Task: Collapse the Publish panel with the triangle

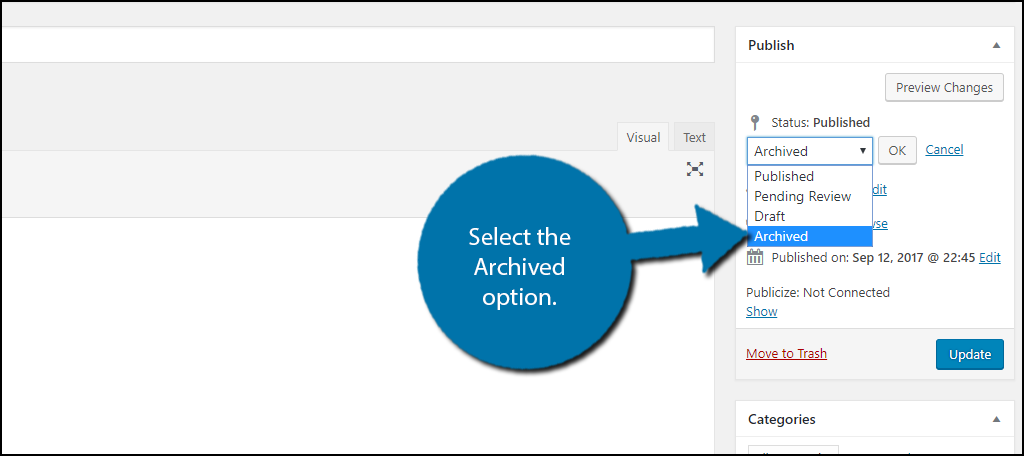Action: click(996, 46)
